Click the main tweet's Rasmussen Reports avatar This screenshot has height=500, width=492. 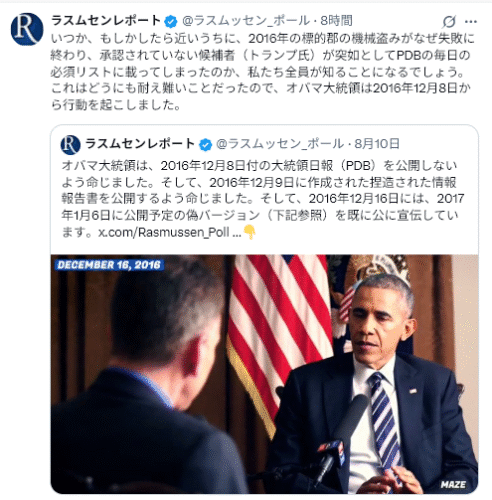click(27, 29)
